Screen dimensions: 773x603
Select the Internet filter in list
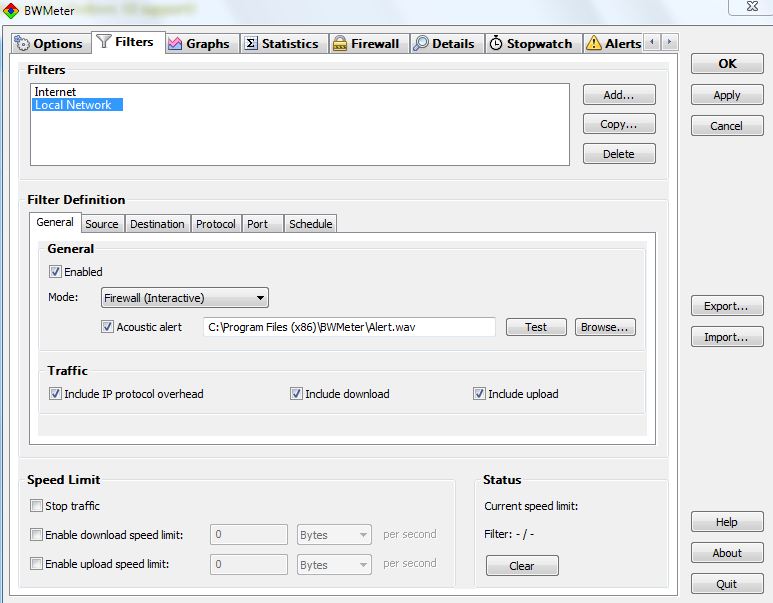55,92
